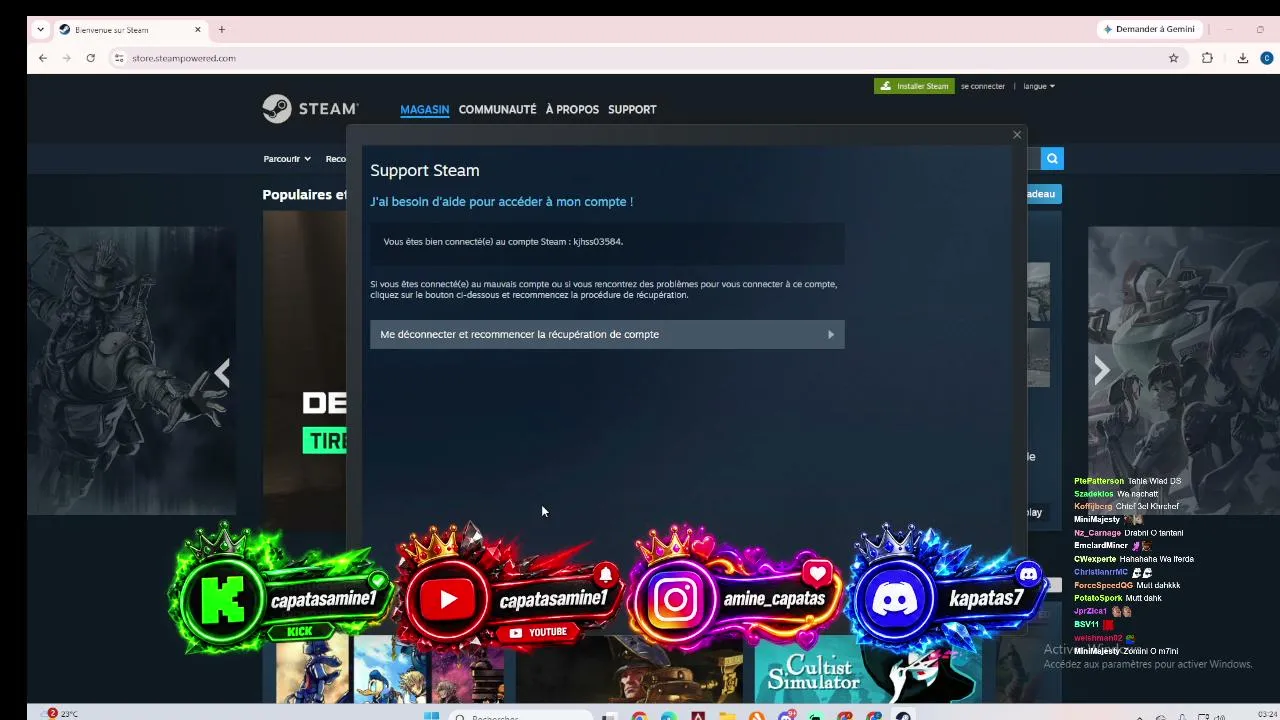1280x720 pixels.
Task: Open the Windows Start menu
Action: 432,715
